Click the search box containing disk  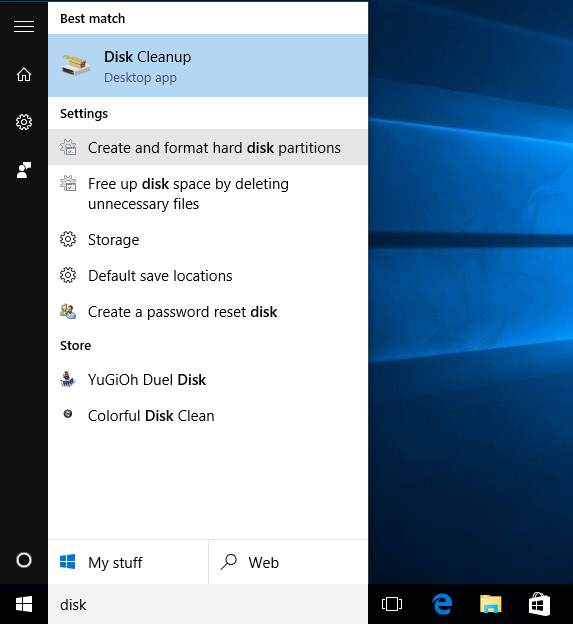click(208, 604)
